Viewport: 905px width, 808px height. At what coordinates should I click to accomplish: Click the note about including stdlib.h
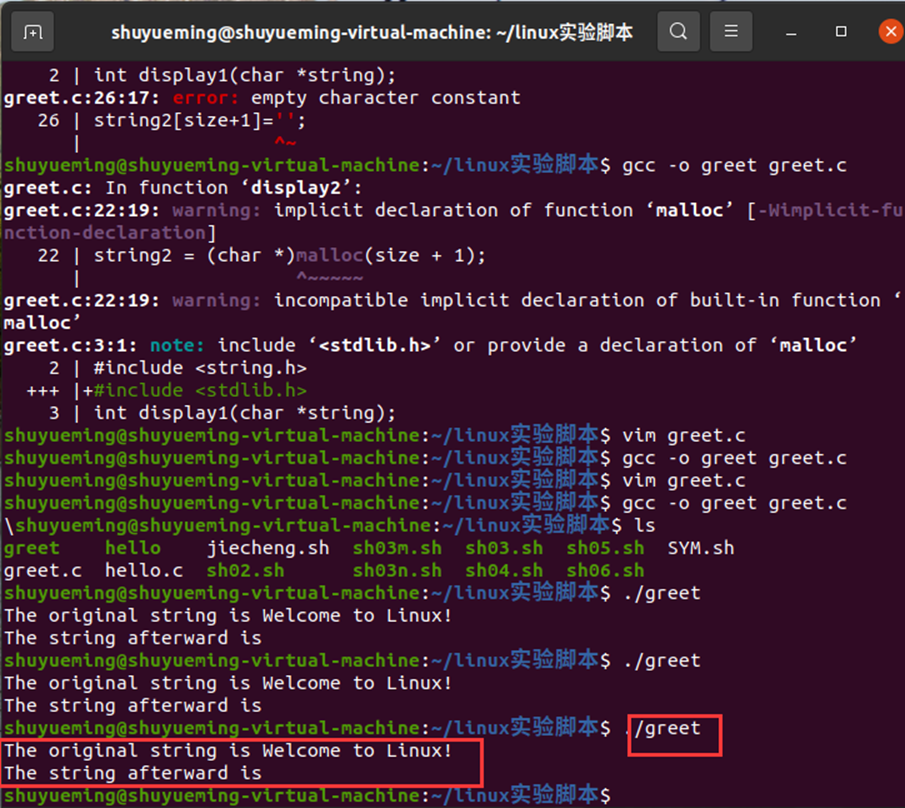click(430, 346)
